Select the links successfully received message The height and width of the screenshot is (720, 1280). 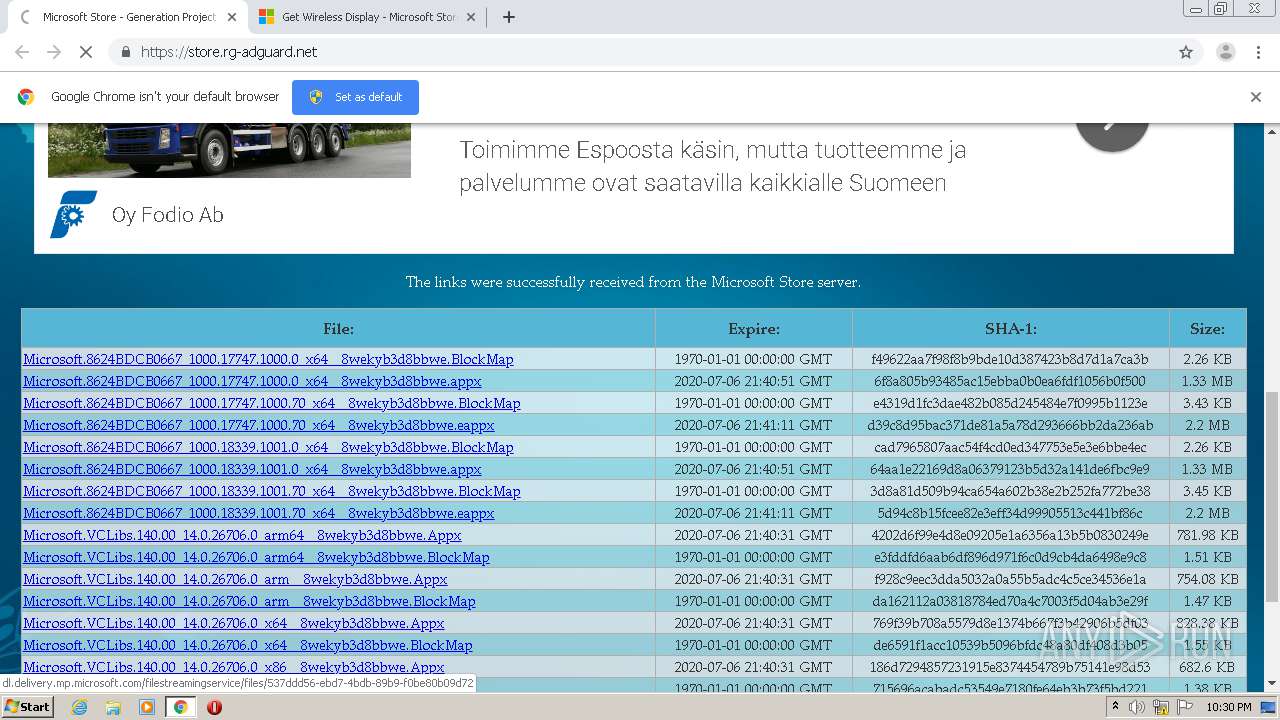633,282
